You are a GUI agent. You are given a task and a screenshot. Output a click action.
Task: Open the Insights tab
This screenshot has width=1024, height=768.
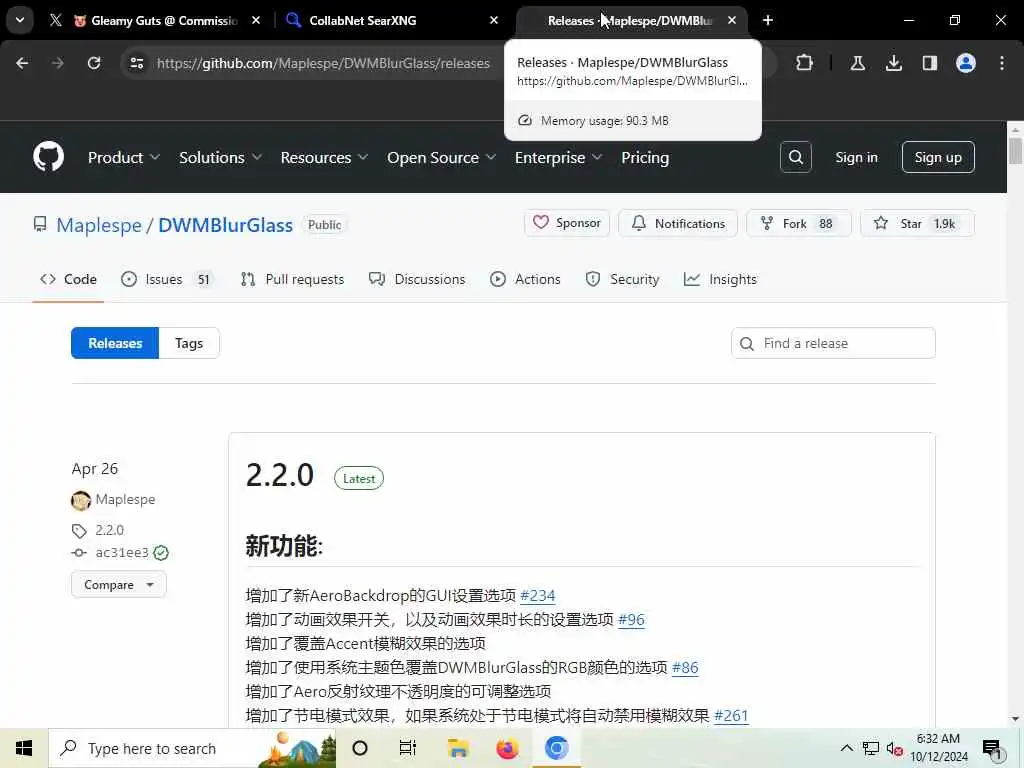pos(720,279)
